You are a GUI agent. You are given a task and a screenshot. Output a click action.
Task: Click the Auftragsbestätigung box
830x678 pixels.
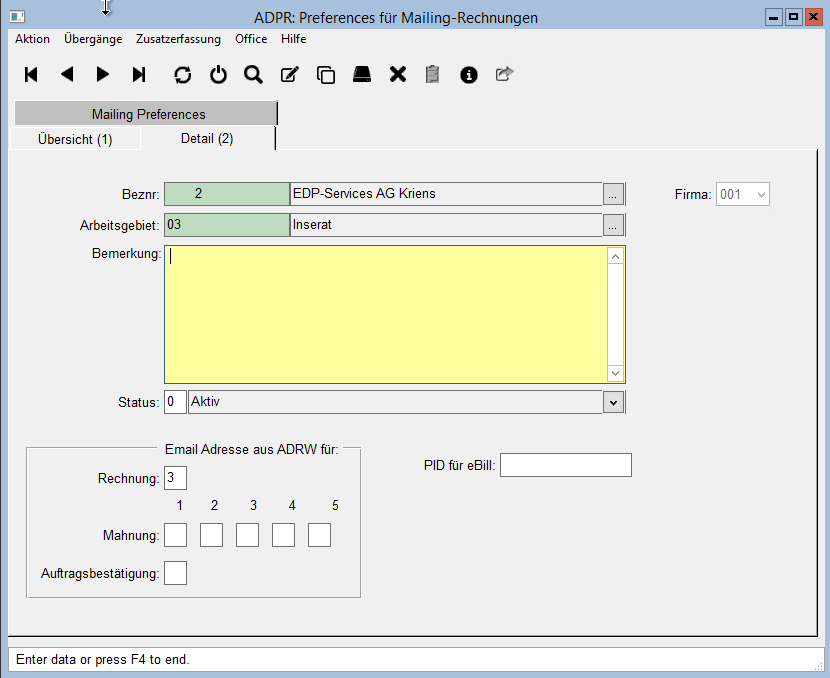(x=175, y=573)
